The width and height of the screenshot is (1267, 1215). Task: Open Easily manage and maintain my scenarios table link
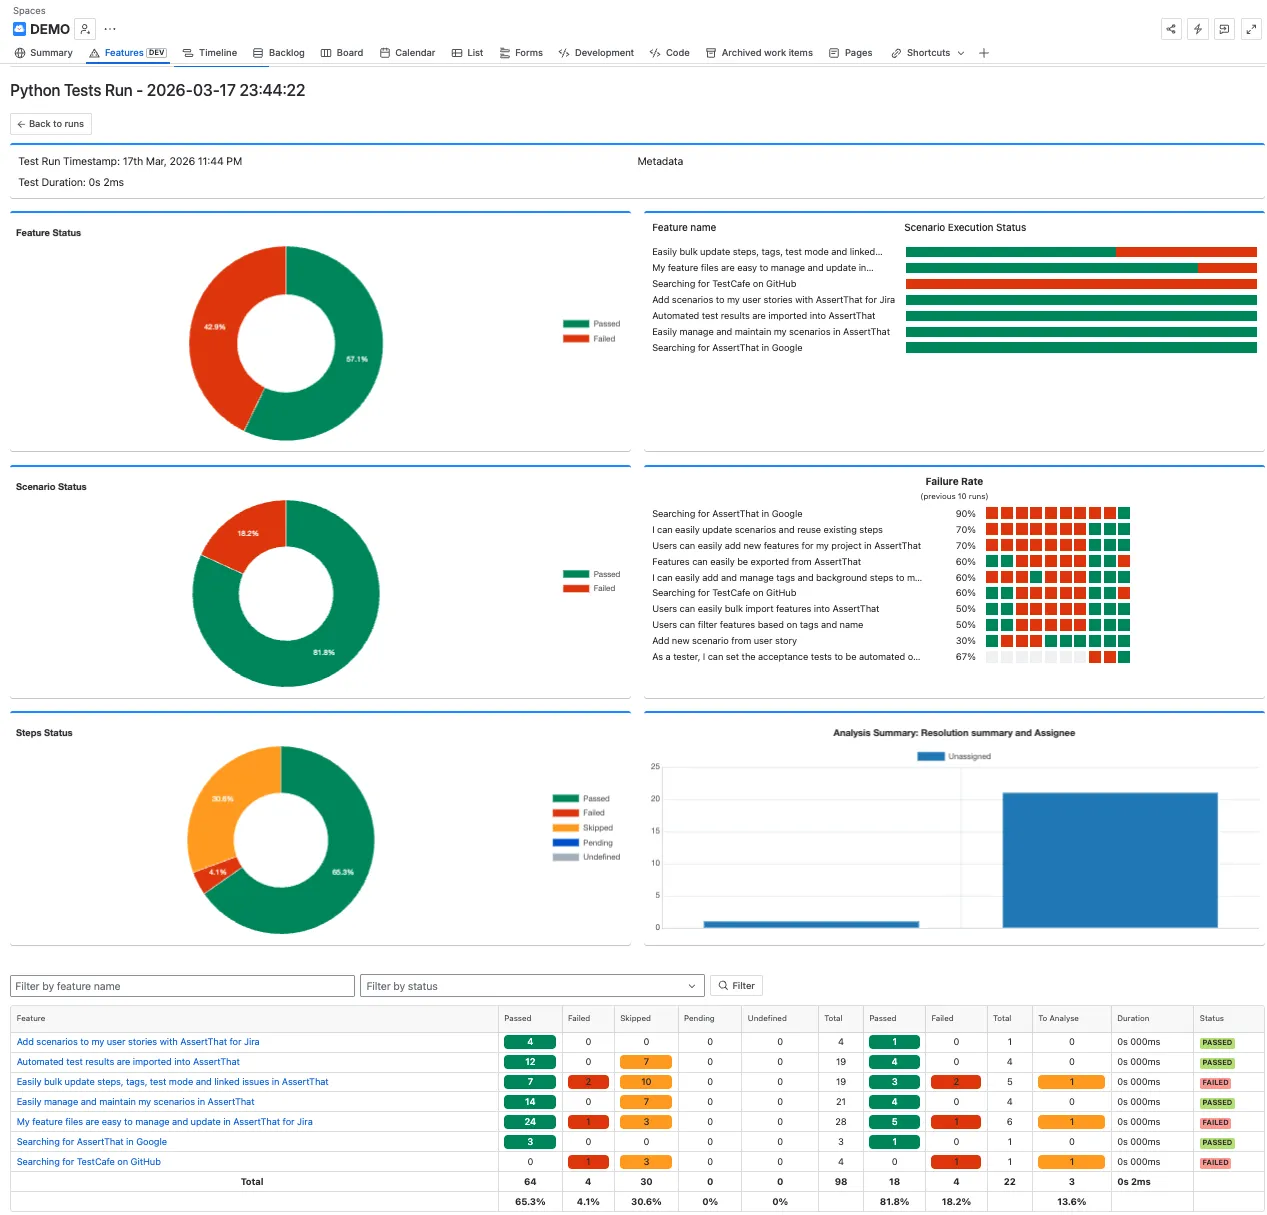coord(135,1102)
